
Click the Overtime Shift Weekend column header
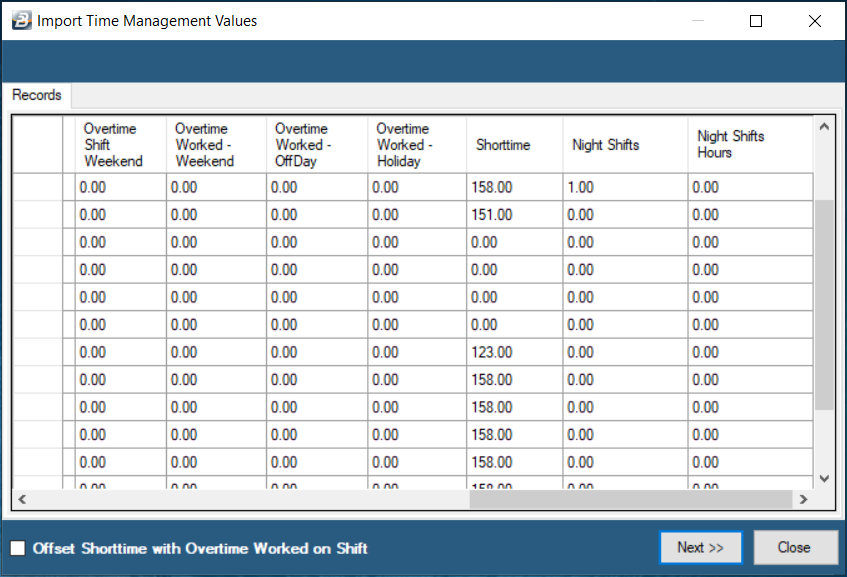click(x=120, y=145)
